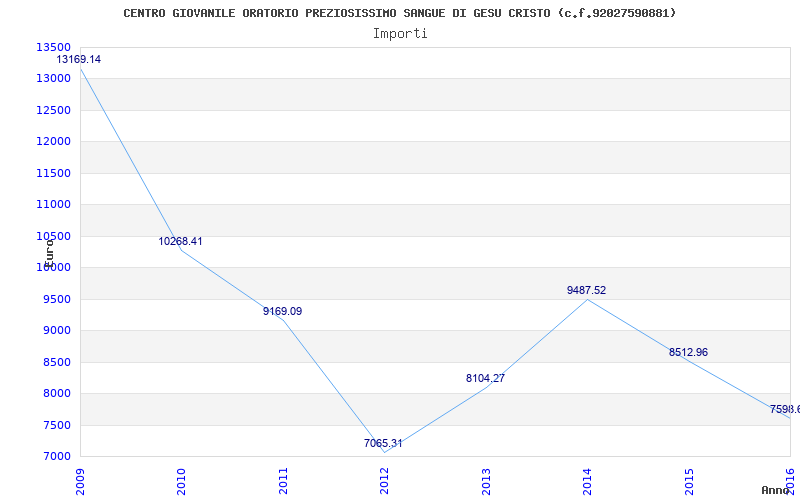Click the Anno x-axis title
The height and width of the screenshot is (500, 800).
(776, 490)
